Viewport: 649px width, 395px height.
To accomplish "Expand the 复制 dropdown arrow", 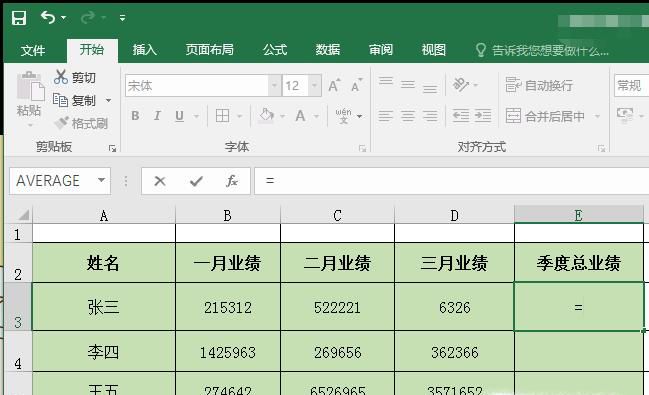I will tap(108, 100).
